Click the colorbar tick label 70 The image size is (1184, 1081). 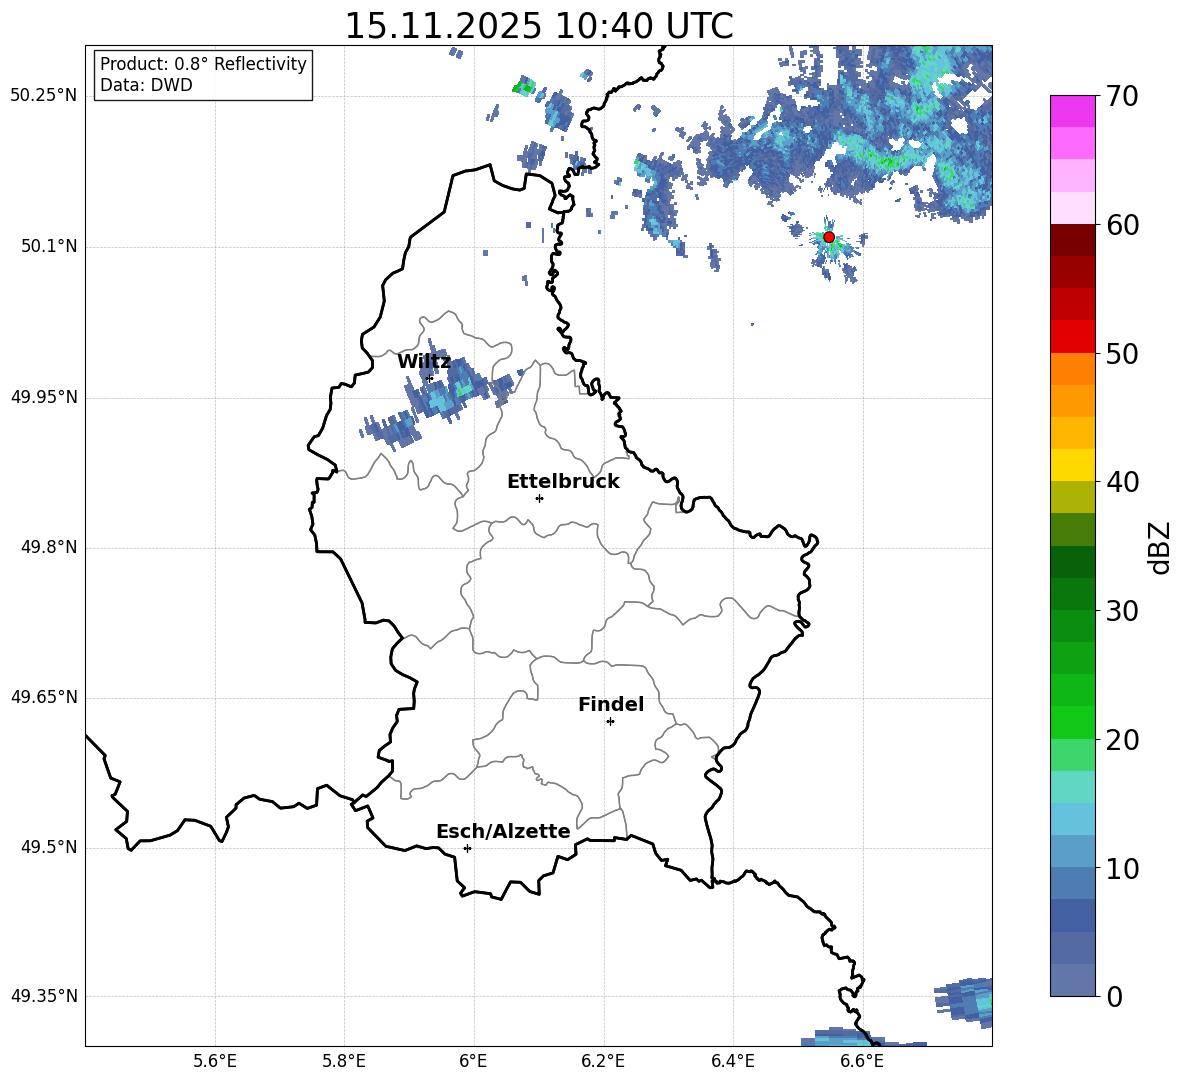point(1122,97)
